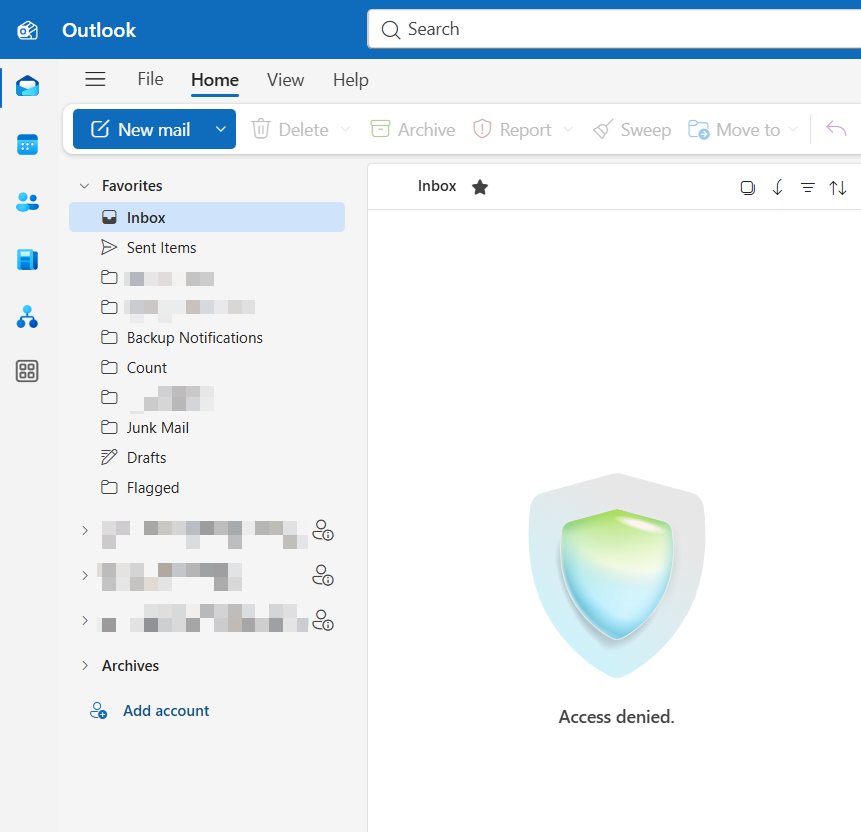
Task: Open the Backup Notifications folder
Action: tap(207, 338)
